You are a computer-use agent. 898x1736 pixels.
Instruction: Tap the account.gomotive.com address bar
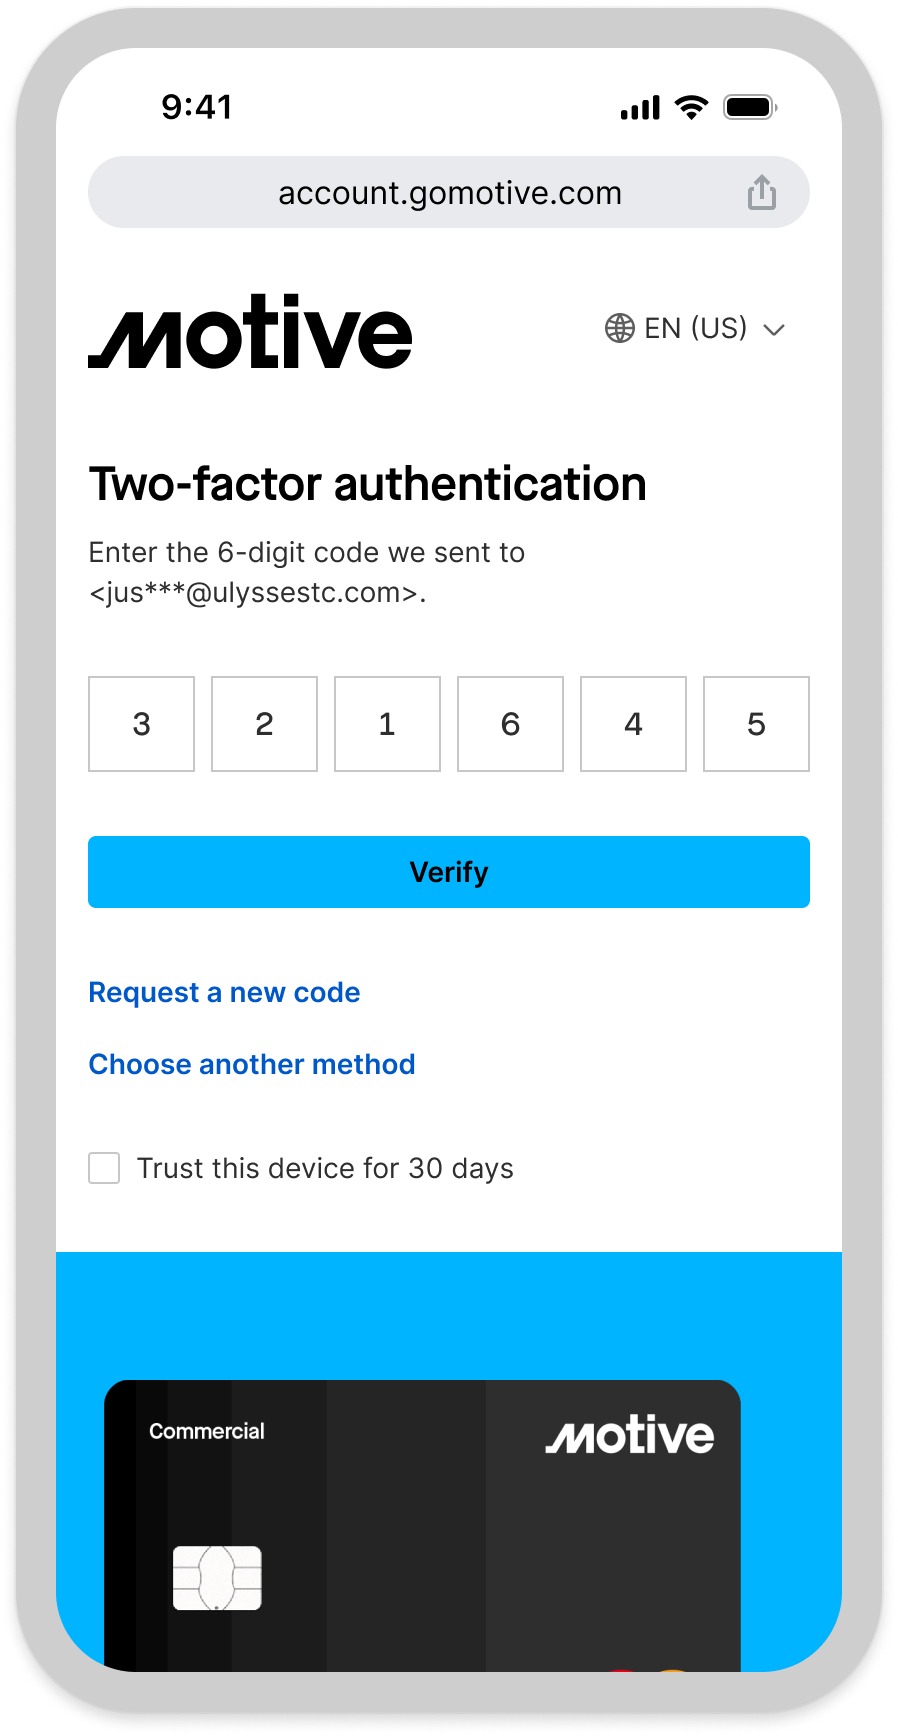(449, 192)
